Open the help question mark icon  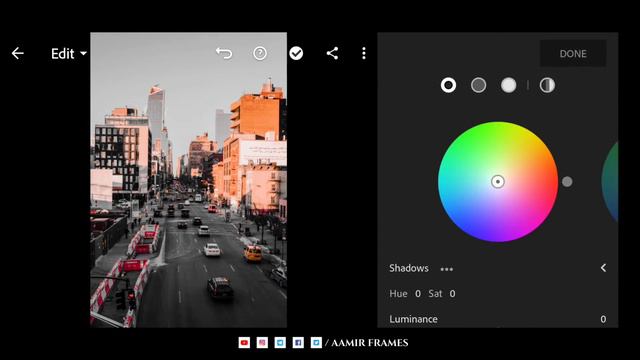[x=260, y=53]
